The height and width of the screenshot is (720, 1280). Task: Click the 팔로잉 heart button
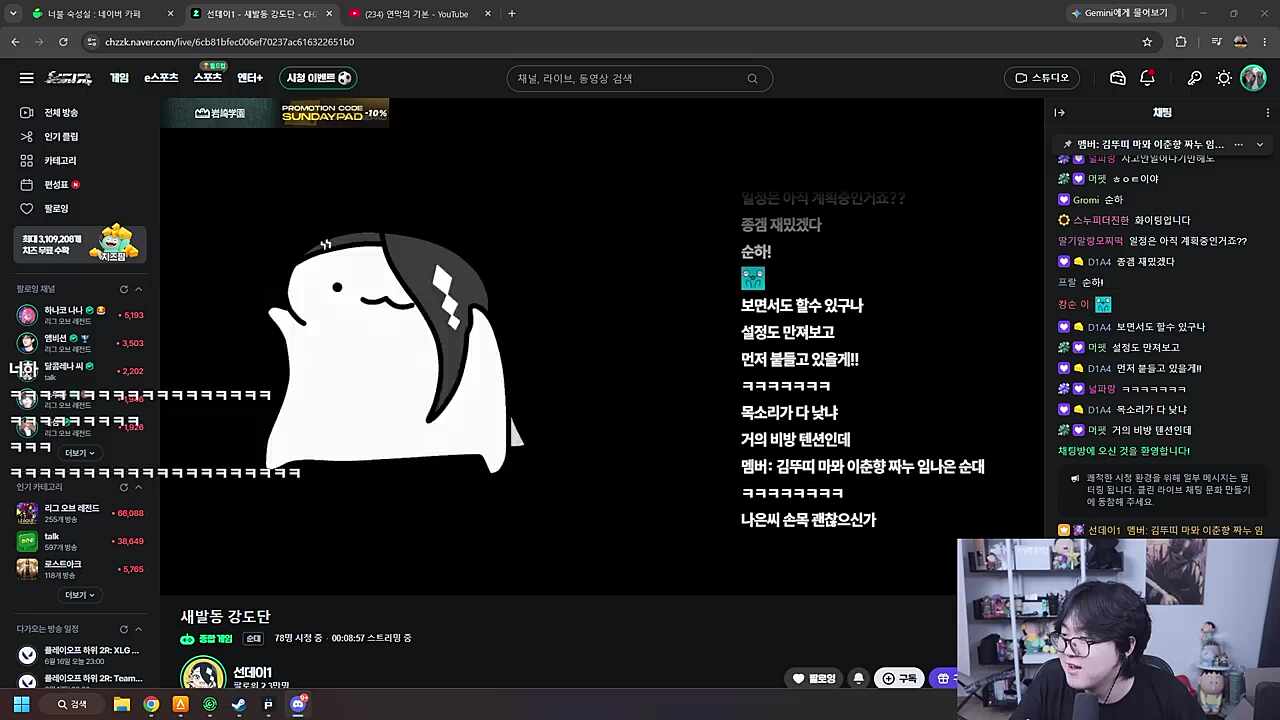click(x=814, y=679)
